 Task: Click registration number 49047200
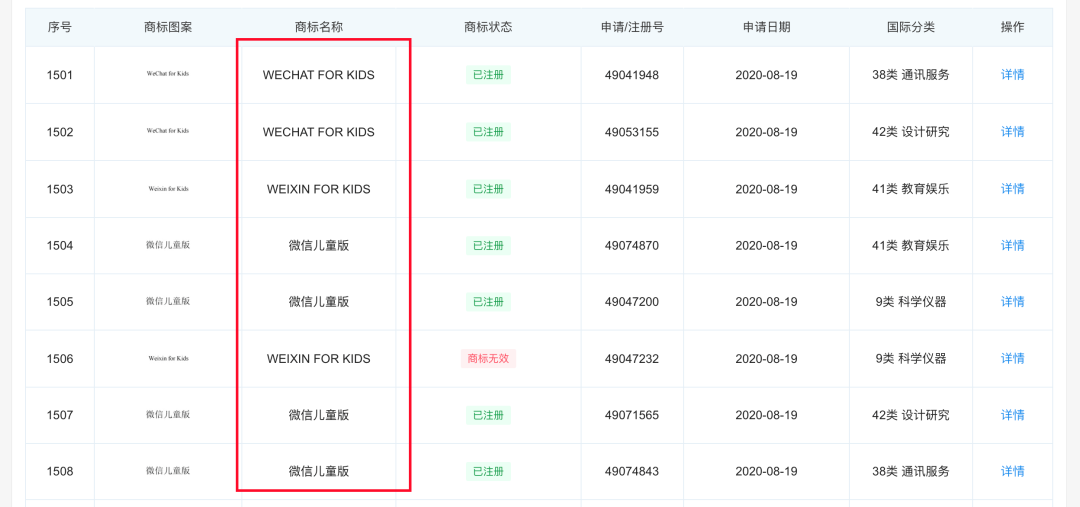tap(632, 302)
